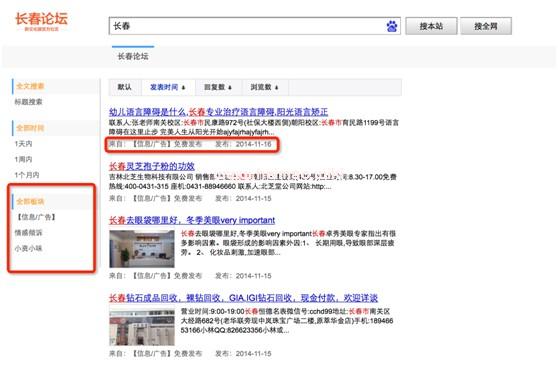Select the 全部时间 filter
558x369 pixels.
coord(30,128)
